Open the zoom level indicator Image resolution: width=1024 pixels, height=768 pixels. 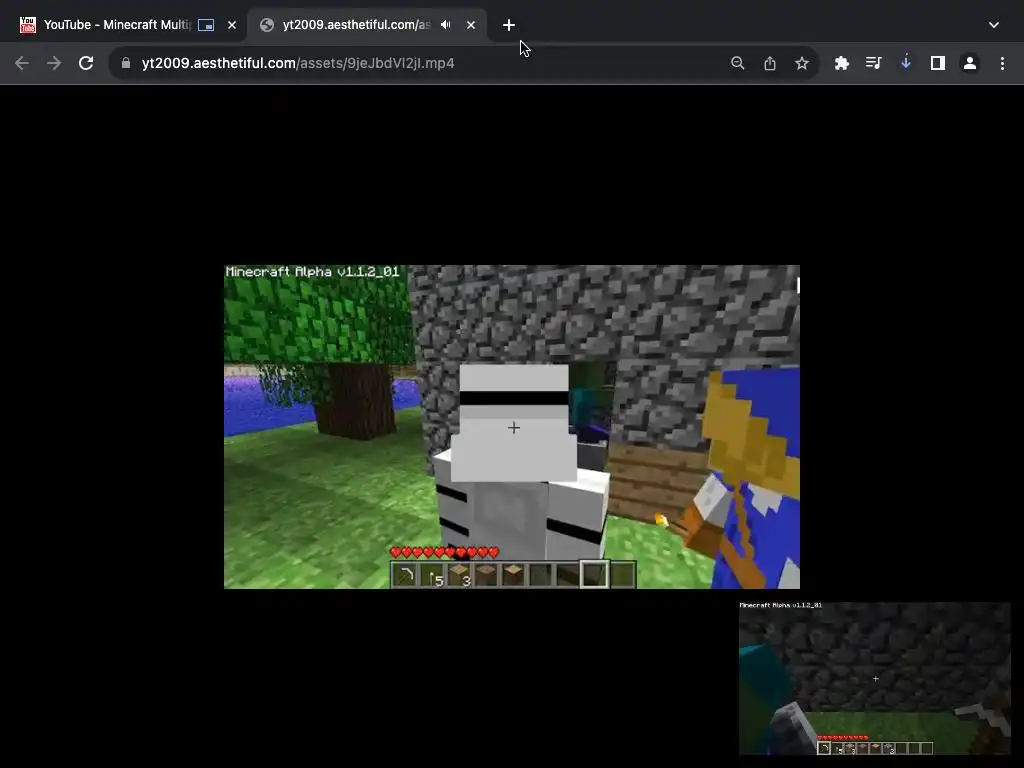click(x=737, y=63)
